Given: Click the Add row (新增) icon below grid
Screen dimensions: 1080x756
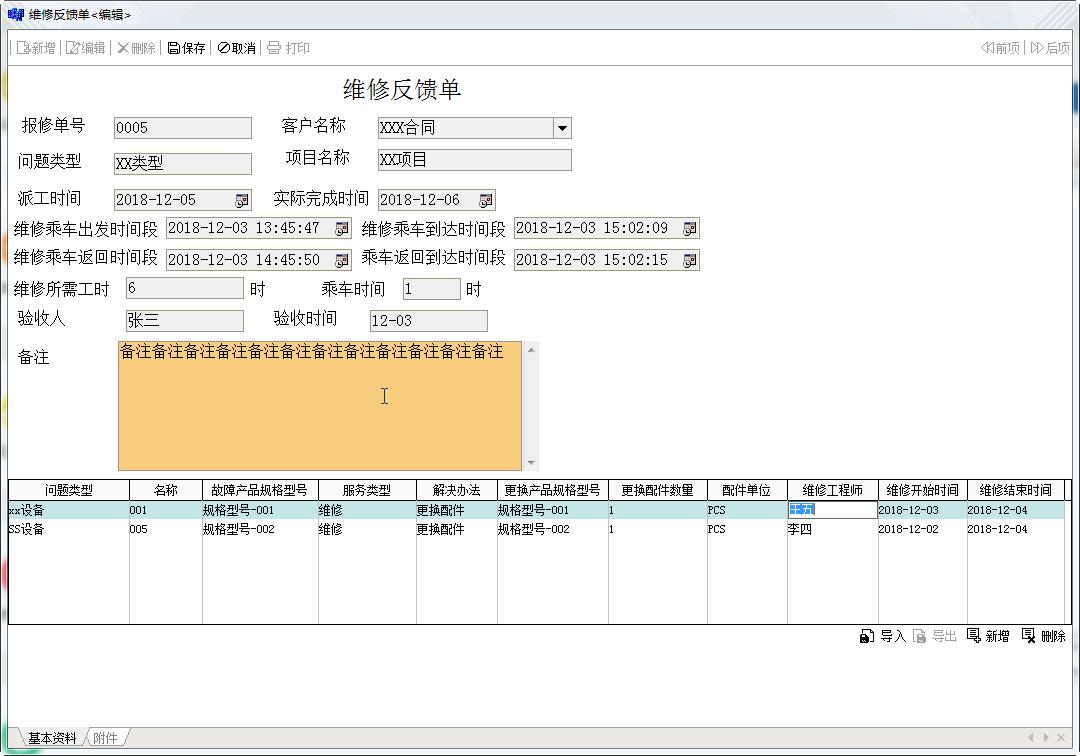Looking at the screenshot, I should (973, 636).
